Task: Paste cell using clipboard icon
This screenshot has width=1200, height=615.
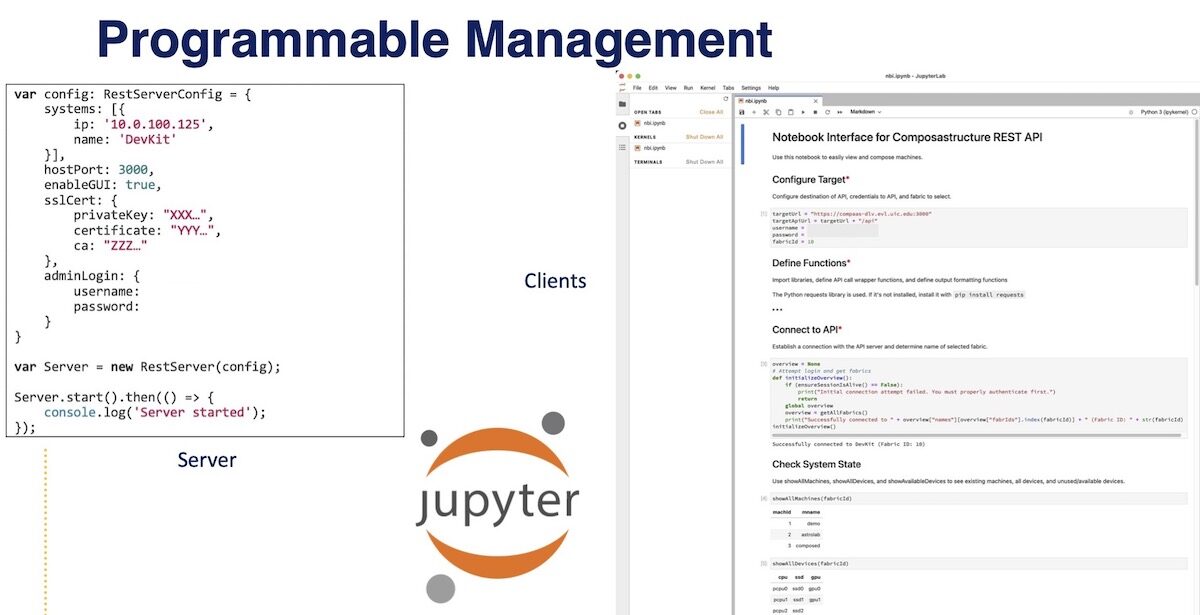Action: point(790,112)
